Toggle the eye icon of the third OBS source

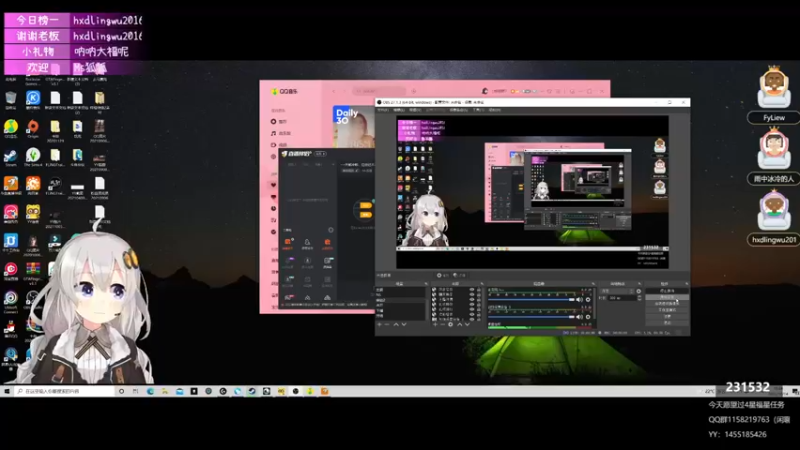(x=472, y=299)
